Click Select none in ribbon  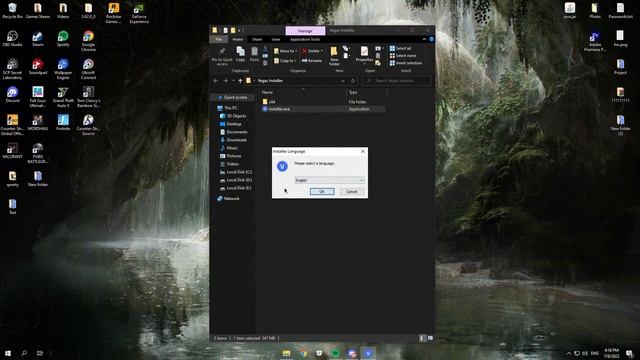(403, 56)
